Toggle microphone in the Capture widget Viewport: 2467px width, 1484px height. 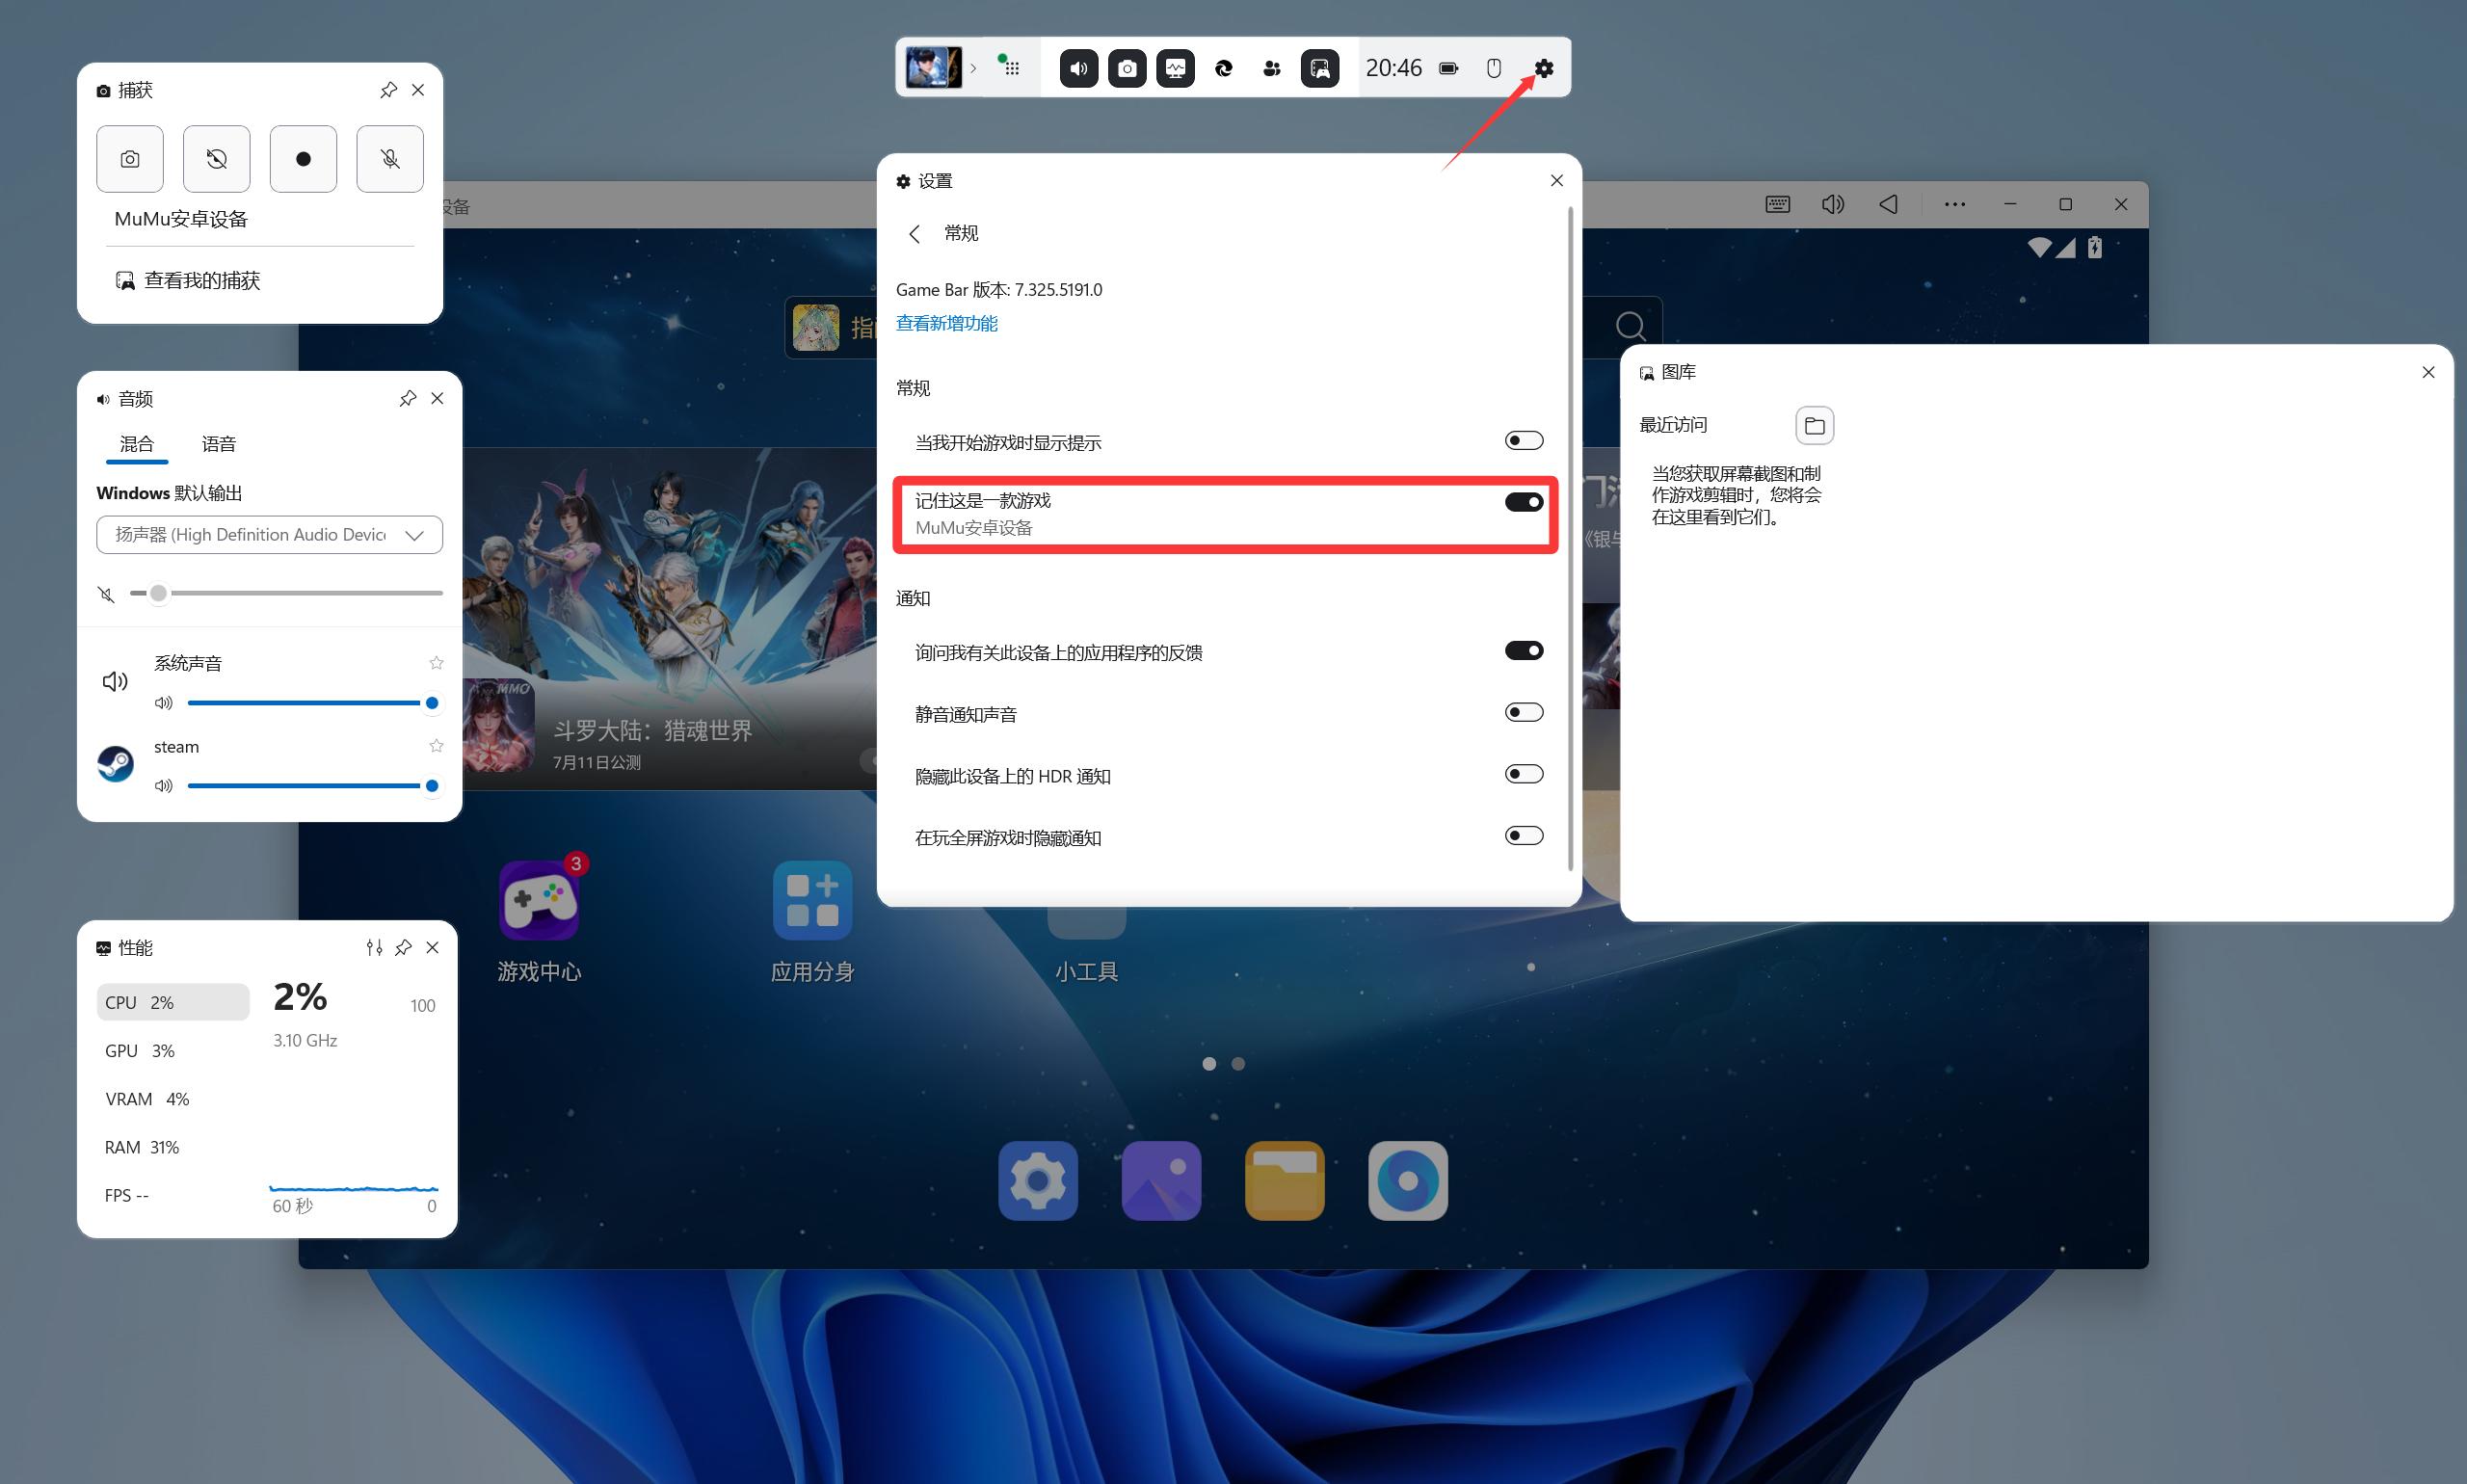pos(390,159)
